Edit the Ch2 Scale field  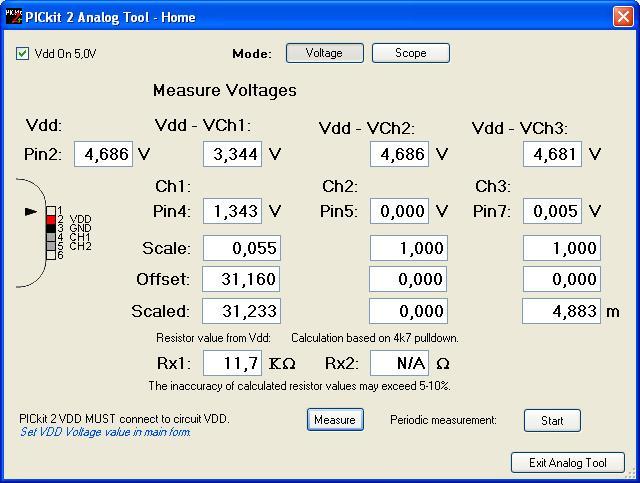tap(409, 248)
